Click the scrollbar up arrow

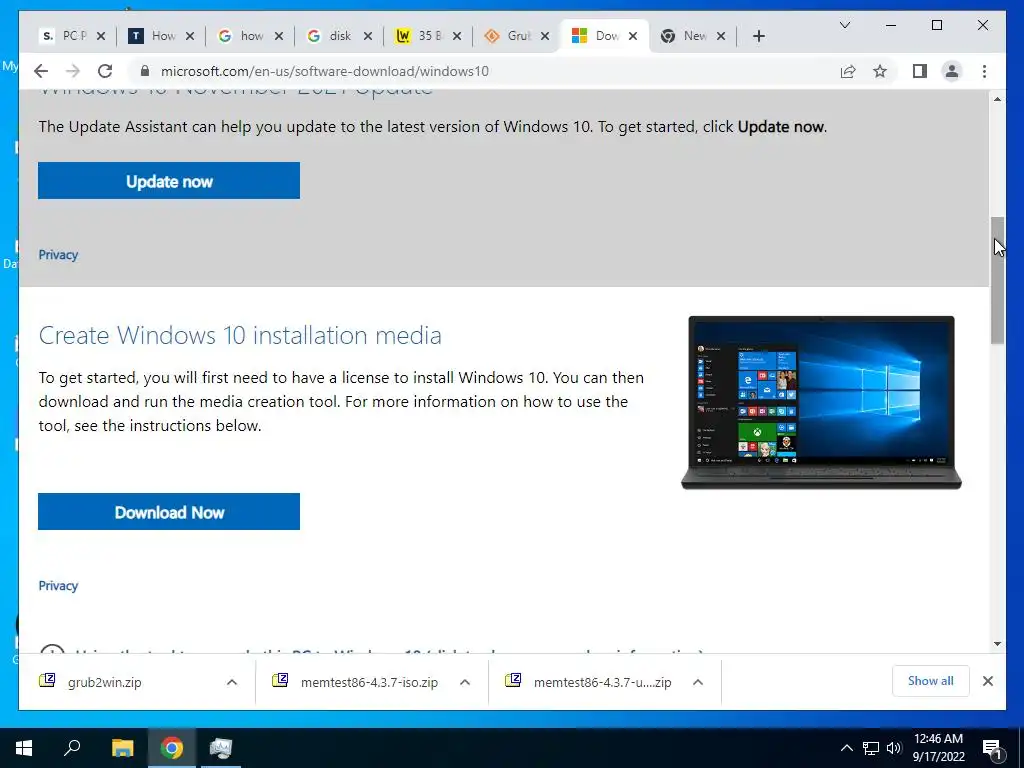click(x=997, y=99)
